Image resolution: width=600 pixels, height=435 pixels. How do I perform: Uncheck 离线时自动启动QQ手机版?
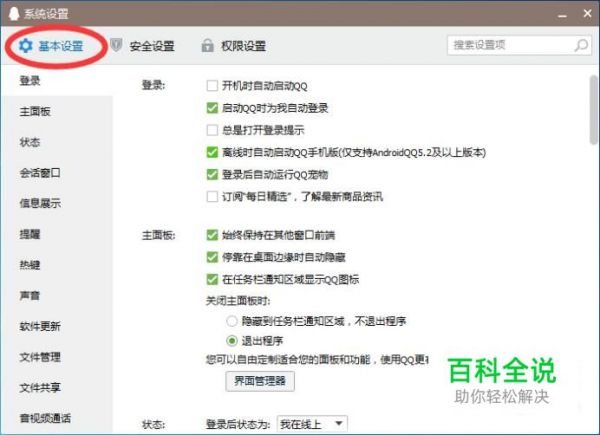[x=212, y=152]
